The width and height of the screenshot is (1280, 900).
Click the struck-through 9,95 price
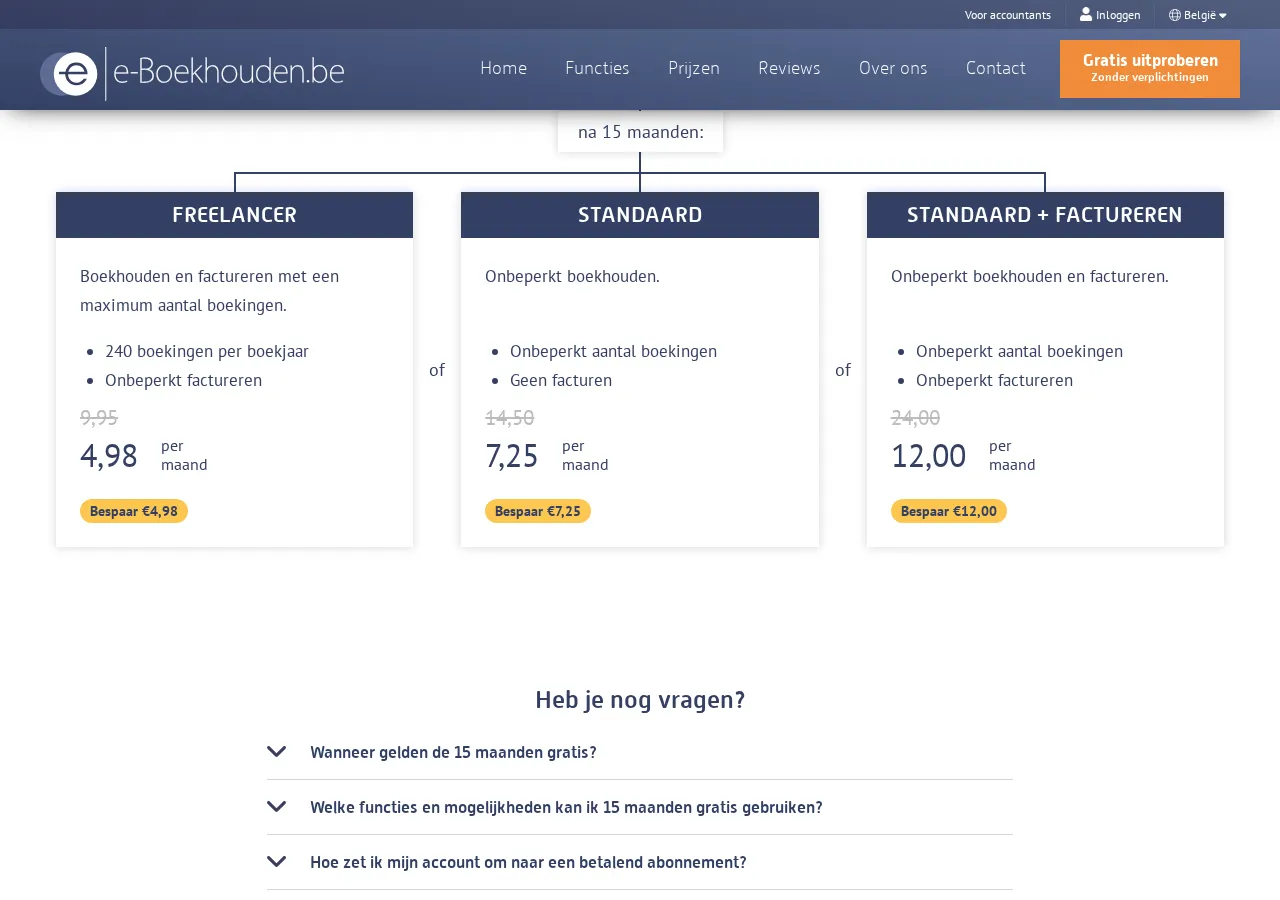tap(99, 418)
